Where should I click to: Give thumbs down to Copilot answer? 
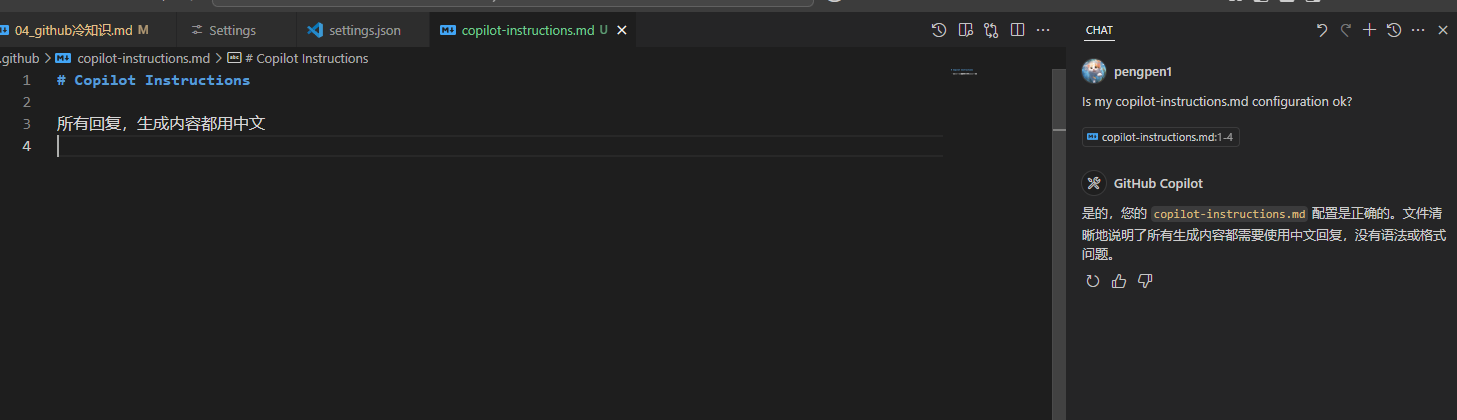point(1145,281)
